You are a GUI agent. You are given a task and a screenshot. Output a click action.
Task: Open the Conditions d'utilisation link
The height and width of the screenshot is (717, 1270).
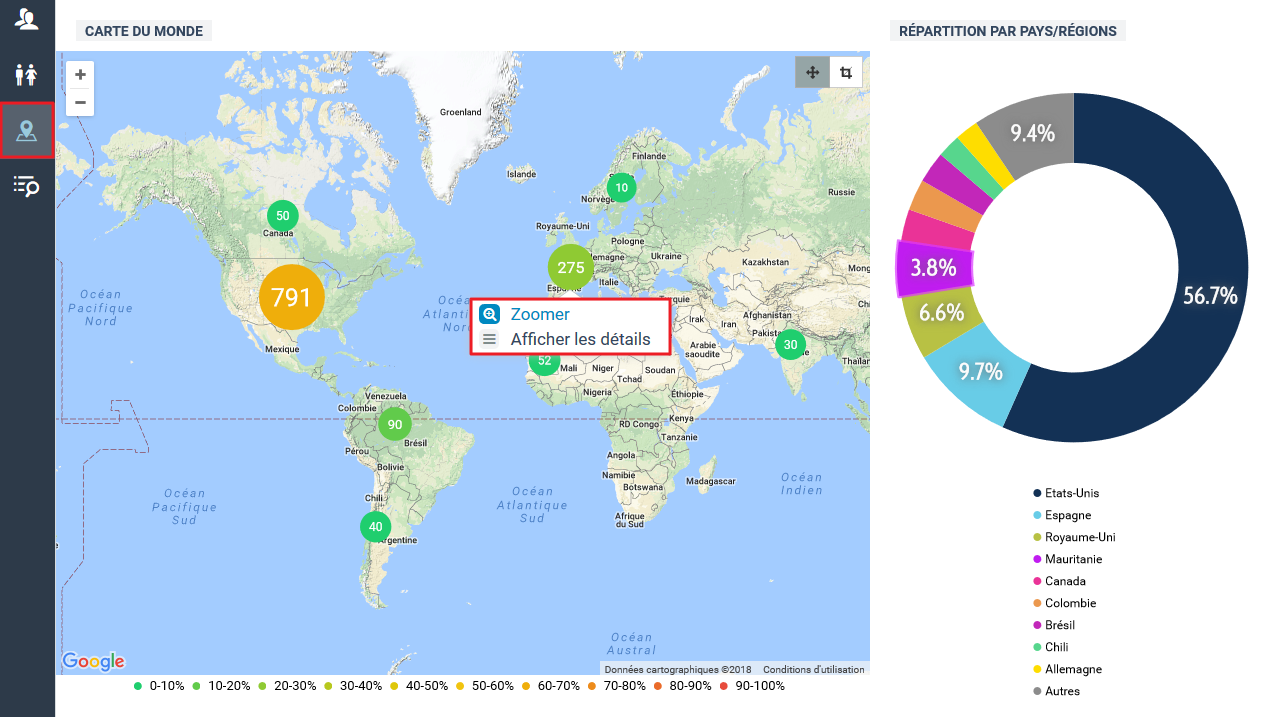(x=815, y=670)
